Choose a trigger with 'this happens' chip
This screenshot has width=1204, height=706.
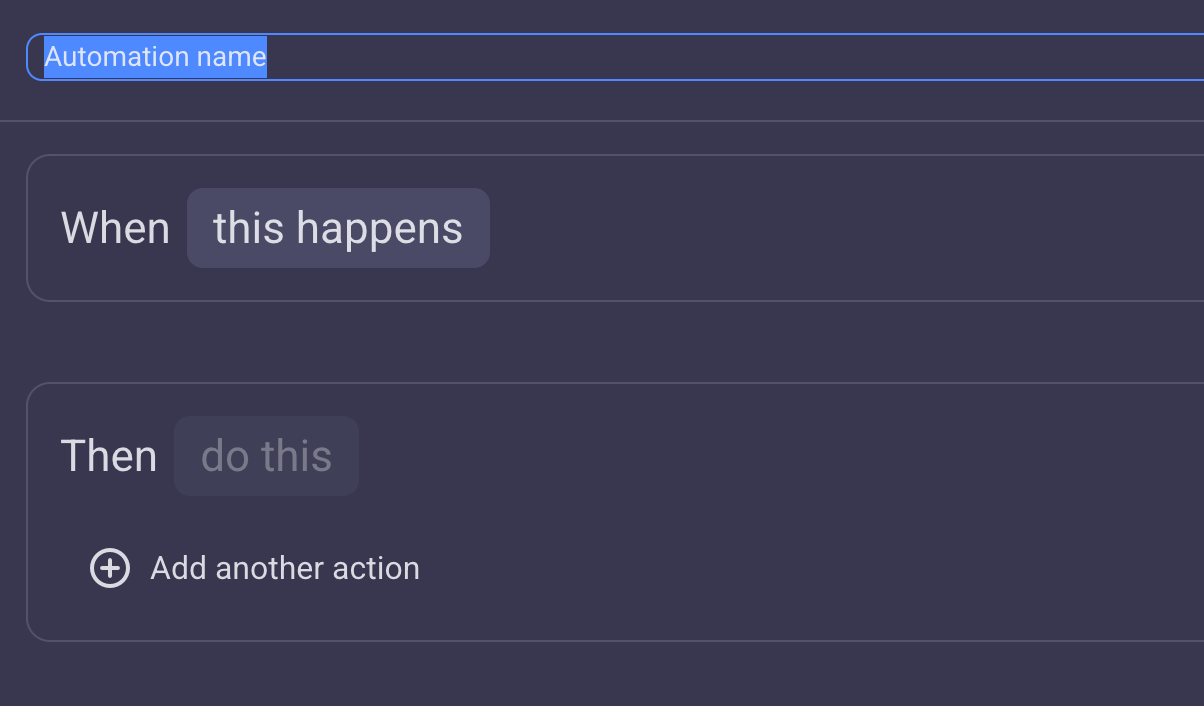(338, 228)
